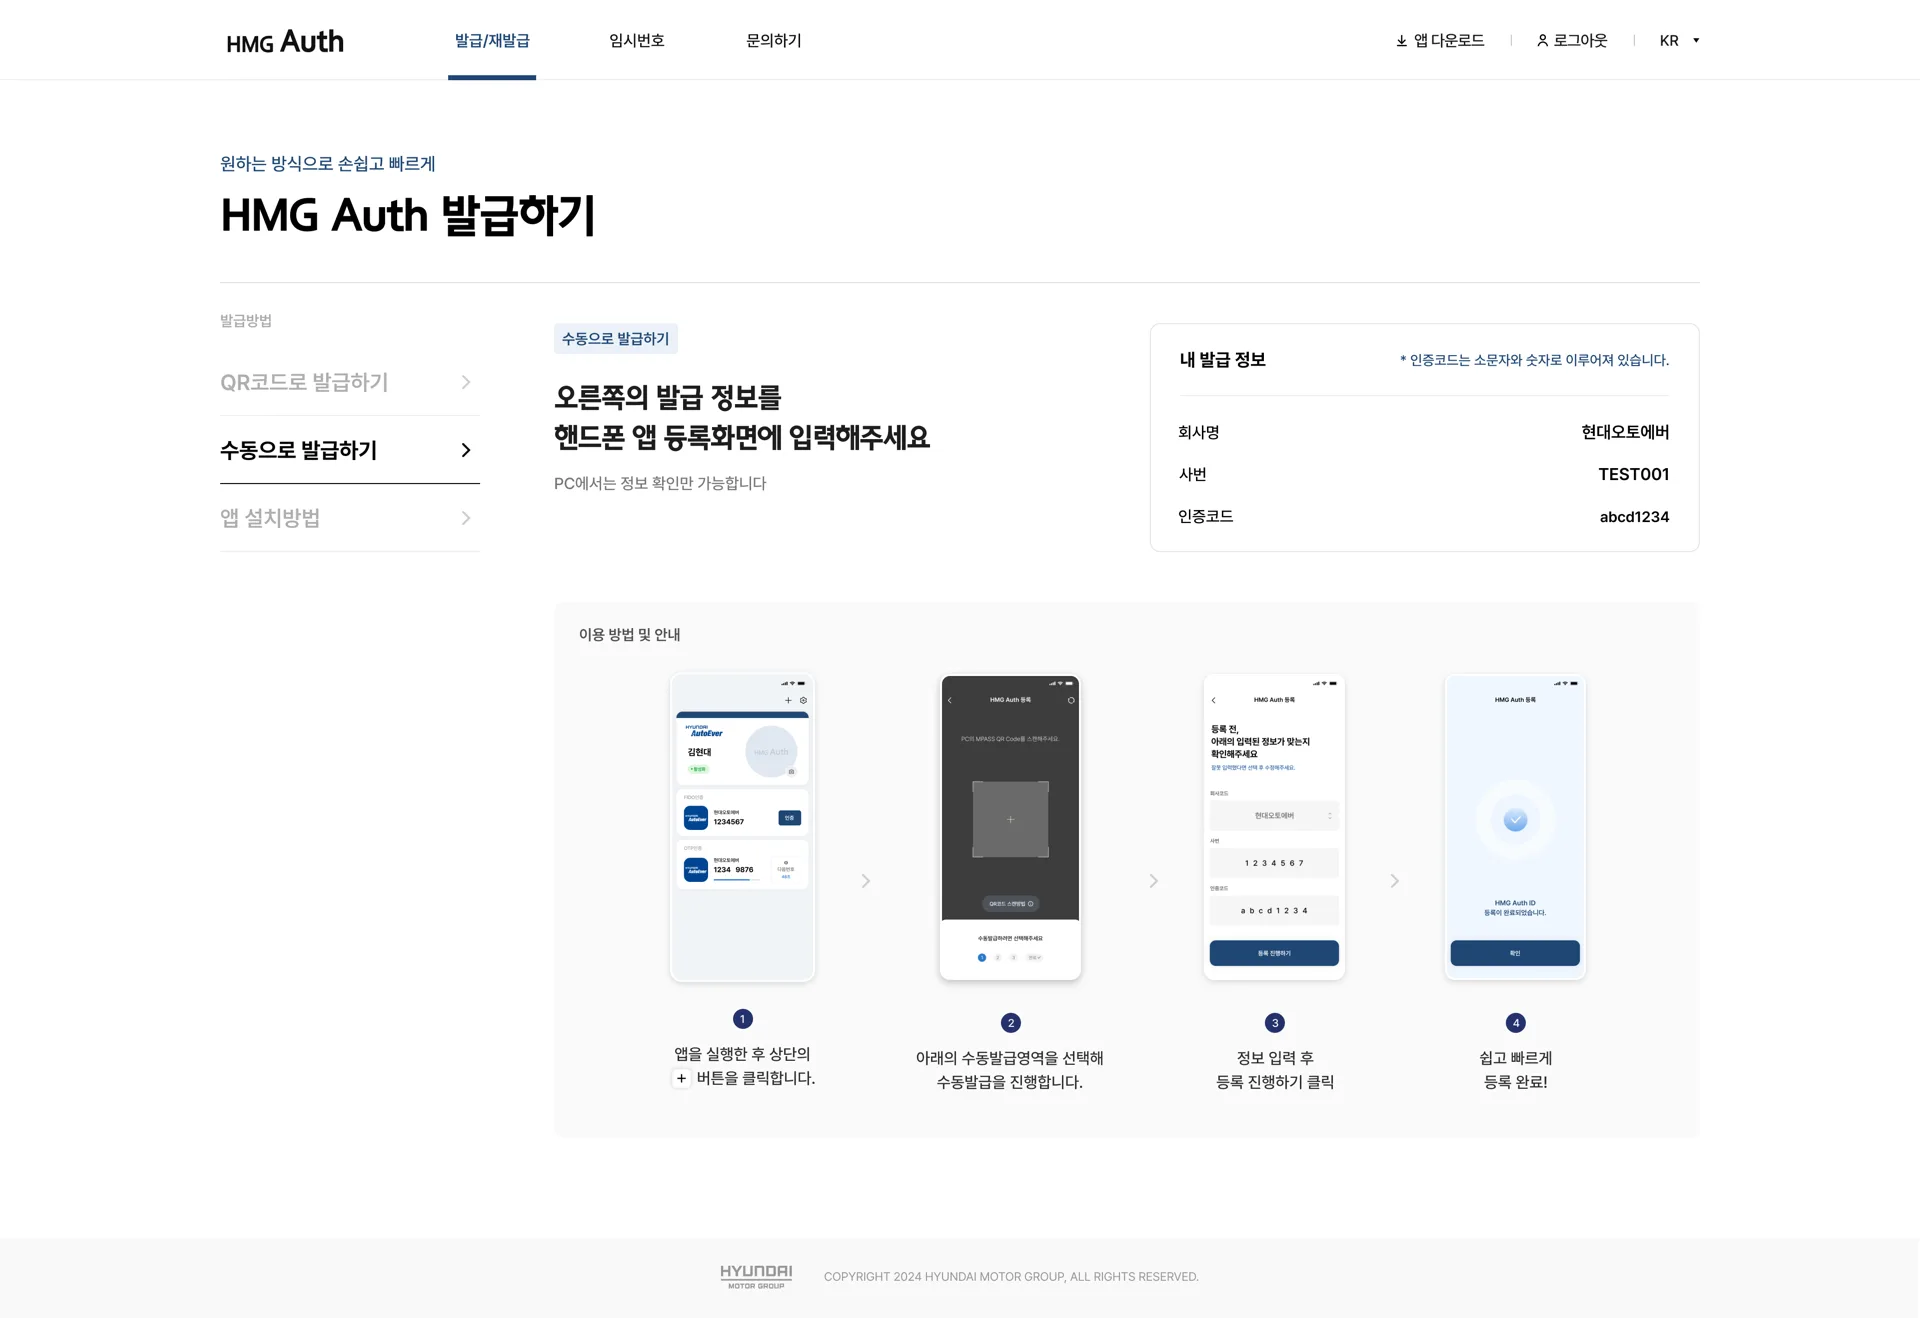Click arrow between step 1 and 2
Screen dimensions: 1920x1318
click(x=866, y=881)
